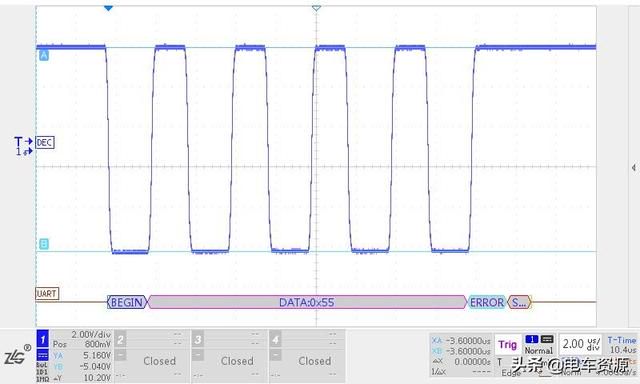
Task: Click the cursor A horizontal marker label
Action: (44, 55)
